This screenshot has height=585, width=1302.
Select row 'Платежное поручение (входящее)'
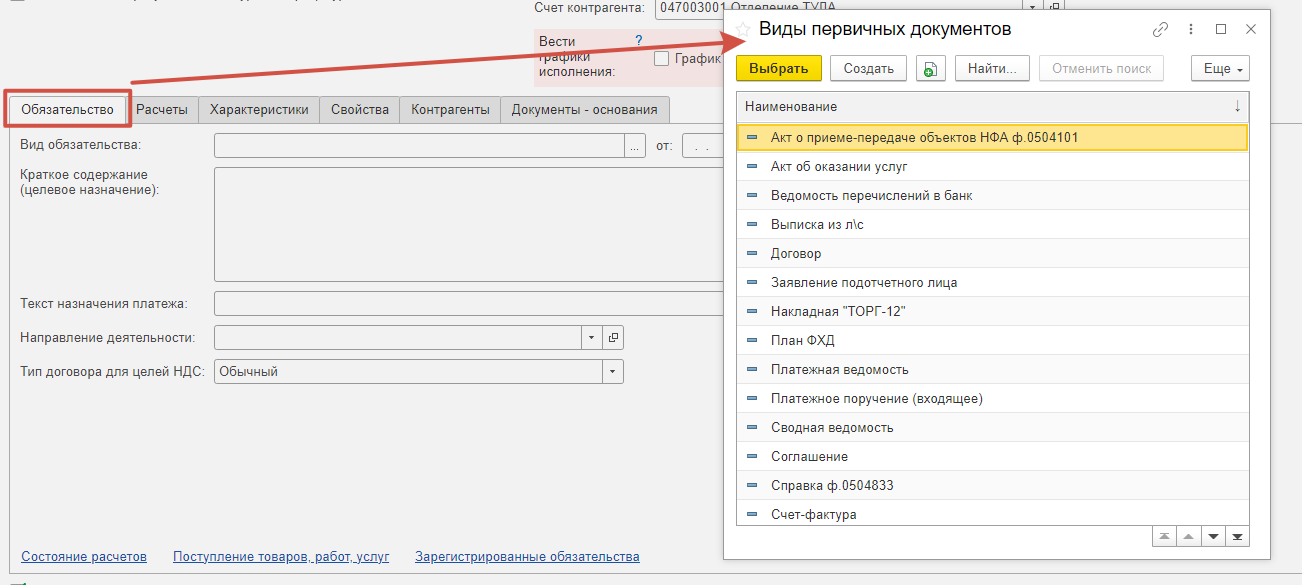[992, 398]
